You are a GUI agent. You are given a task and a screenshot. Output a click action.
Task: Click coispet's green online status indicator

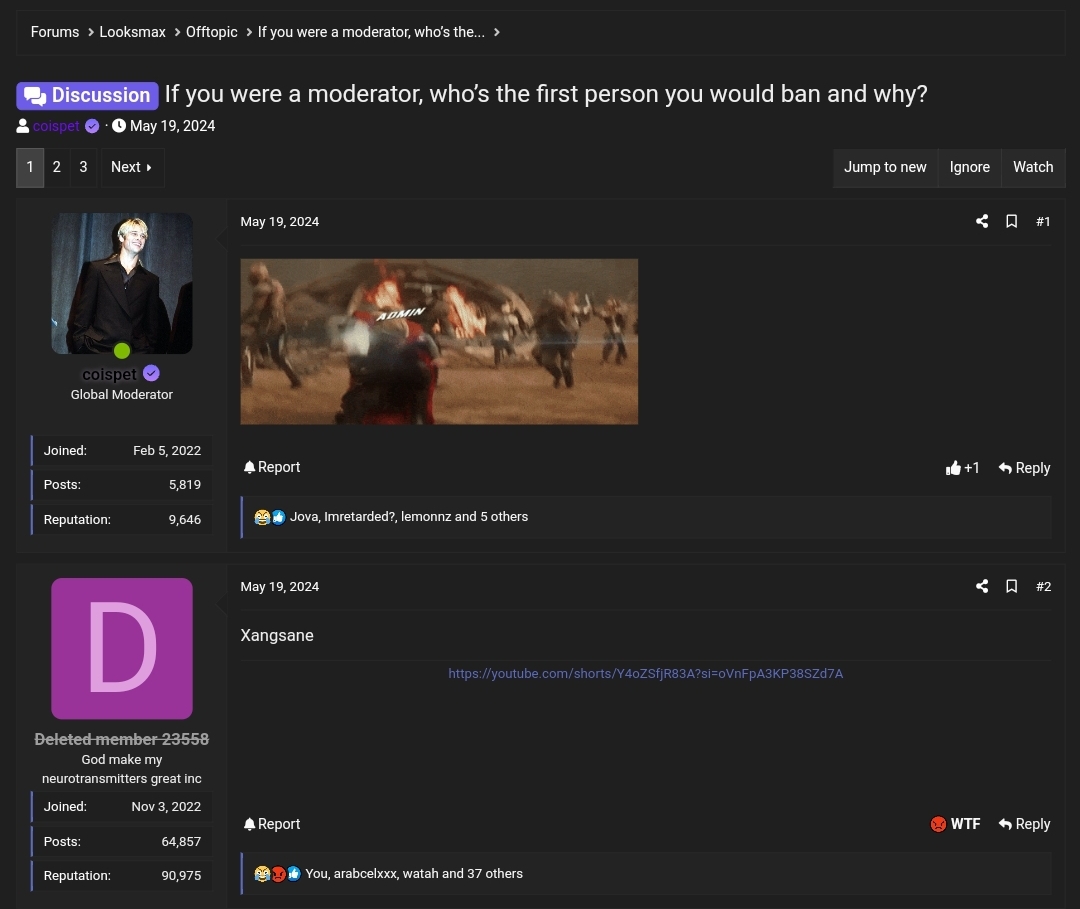coord(122,351)
